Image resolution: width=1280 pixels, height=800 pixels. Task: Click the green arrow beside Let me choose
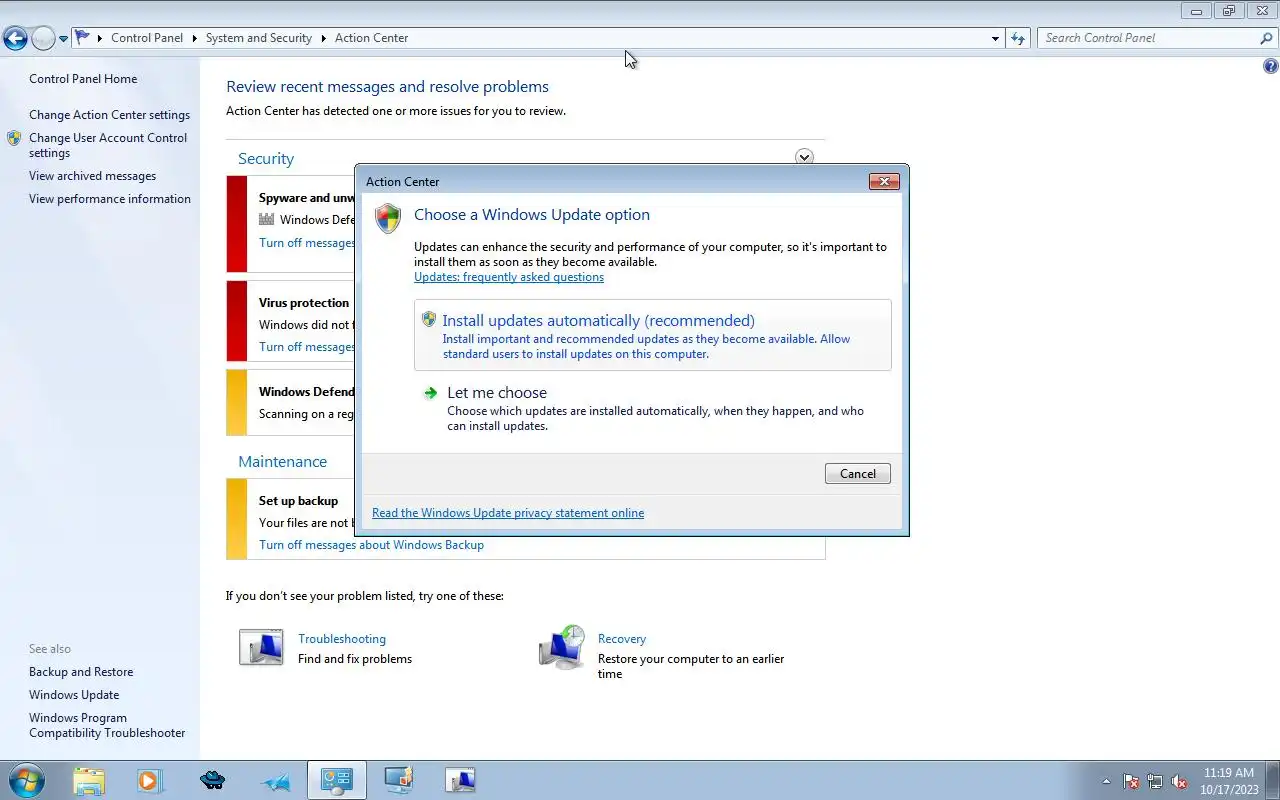point(430,393)
